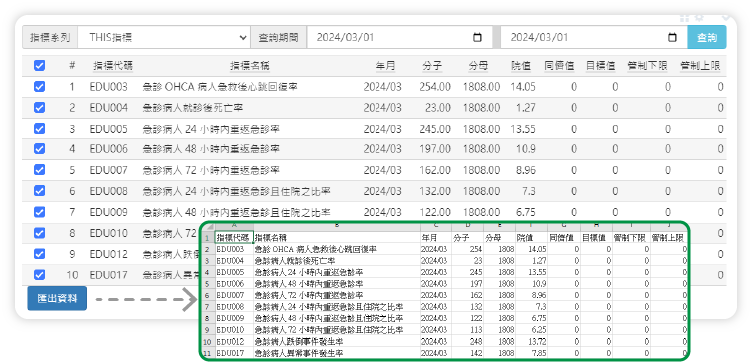The height and width of the screenshot is (362, 752).
Task: Sort by 分母 column header
Action: coord(478,66)
